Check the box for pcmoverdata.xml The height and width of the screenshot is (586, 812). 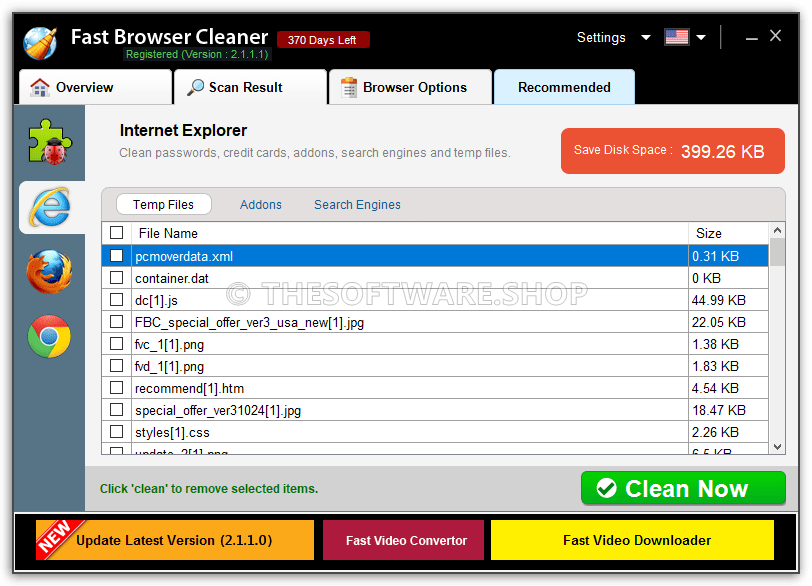coord(117,256)
